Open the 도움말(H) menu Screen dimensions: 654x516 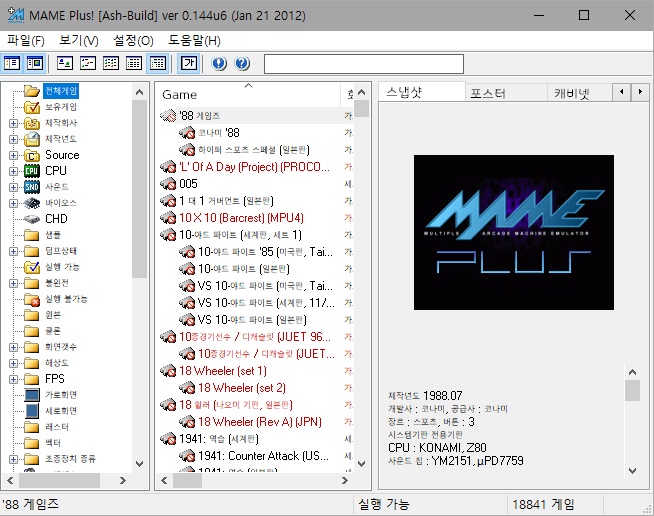(x=194, y=41)
